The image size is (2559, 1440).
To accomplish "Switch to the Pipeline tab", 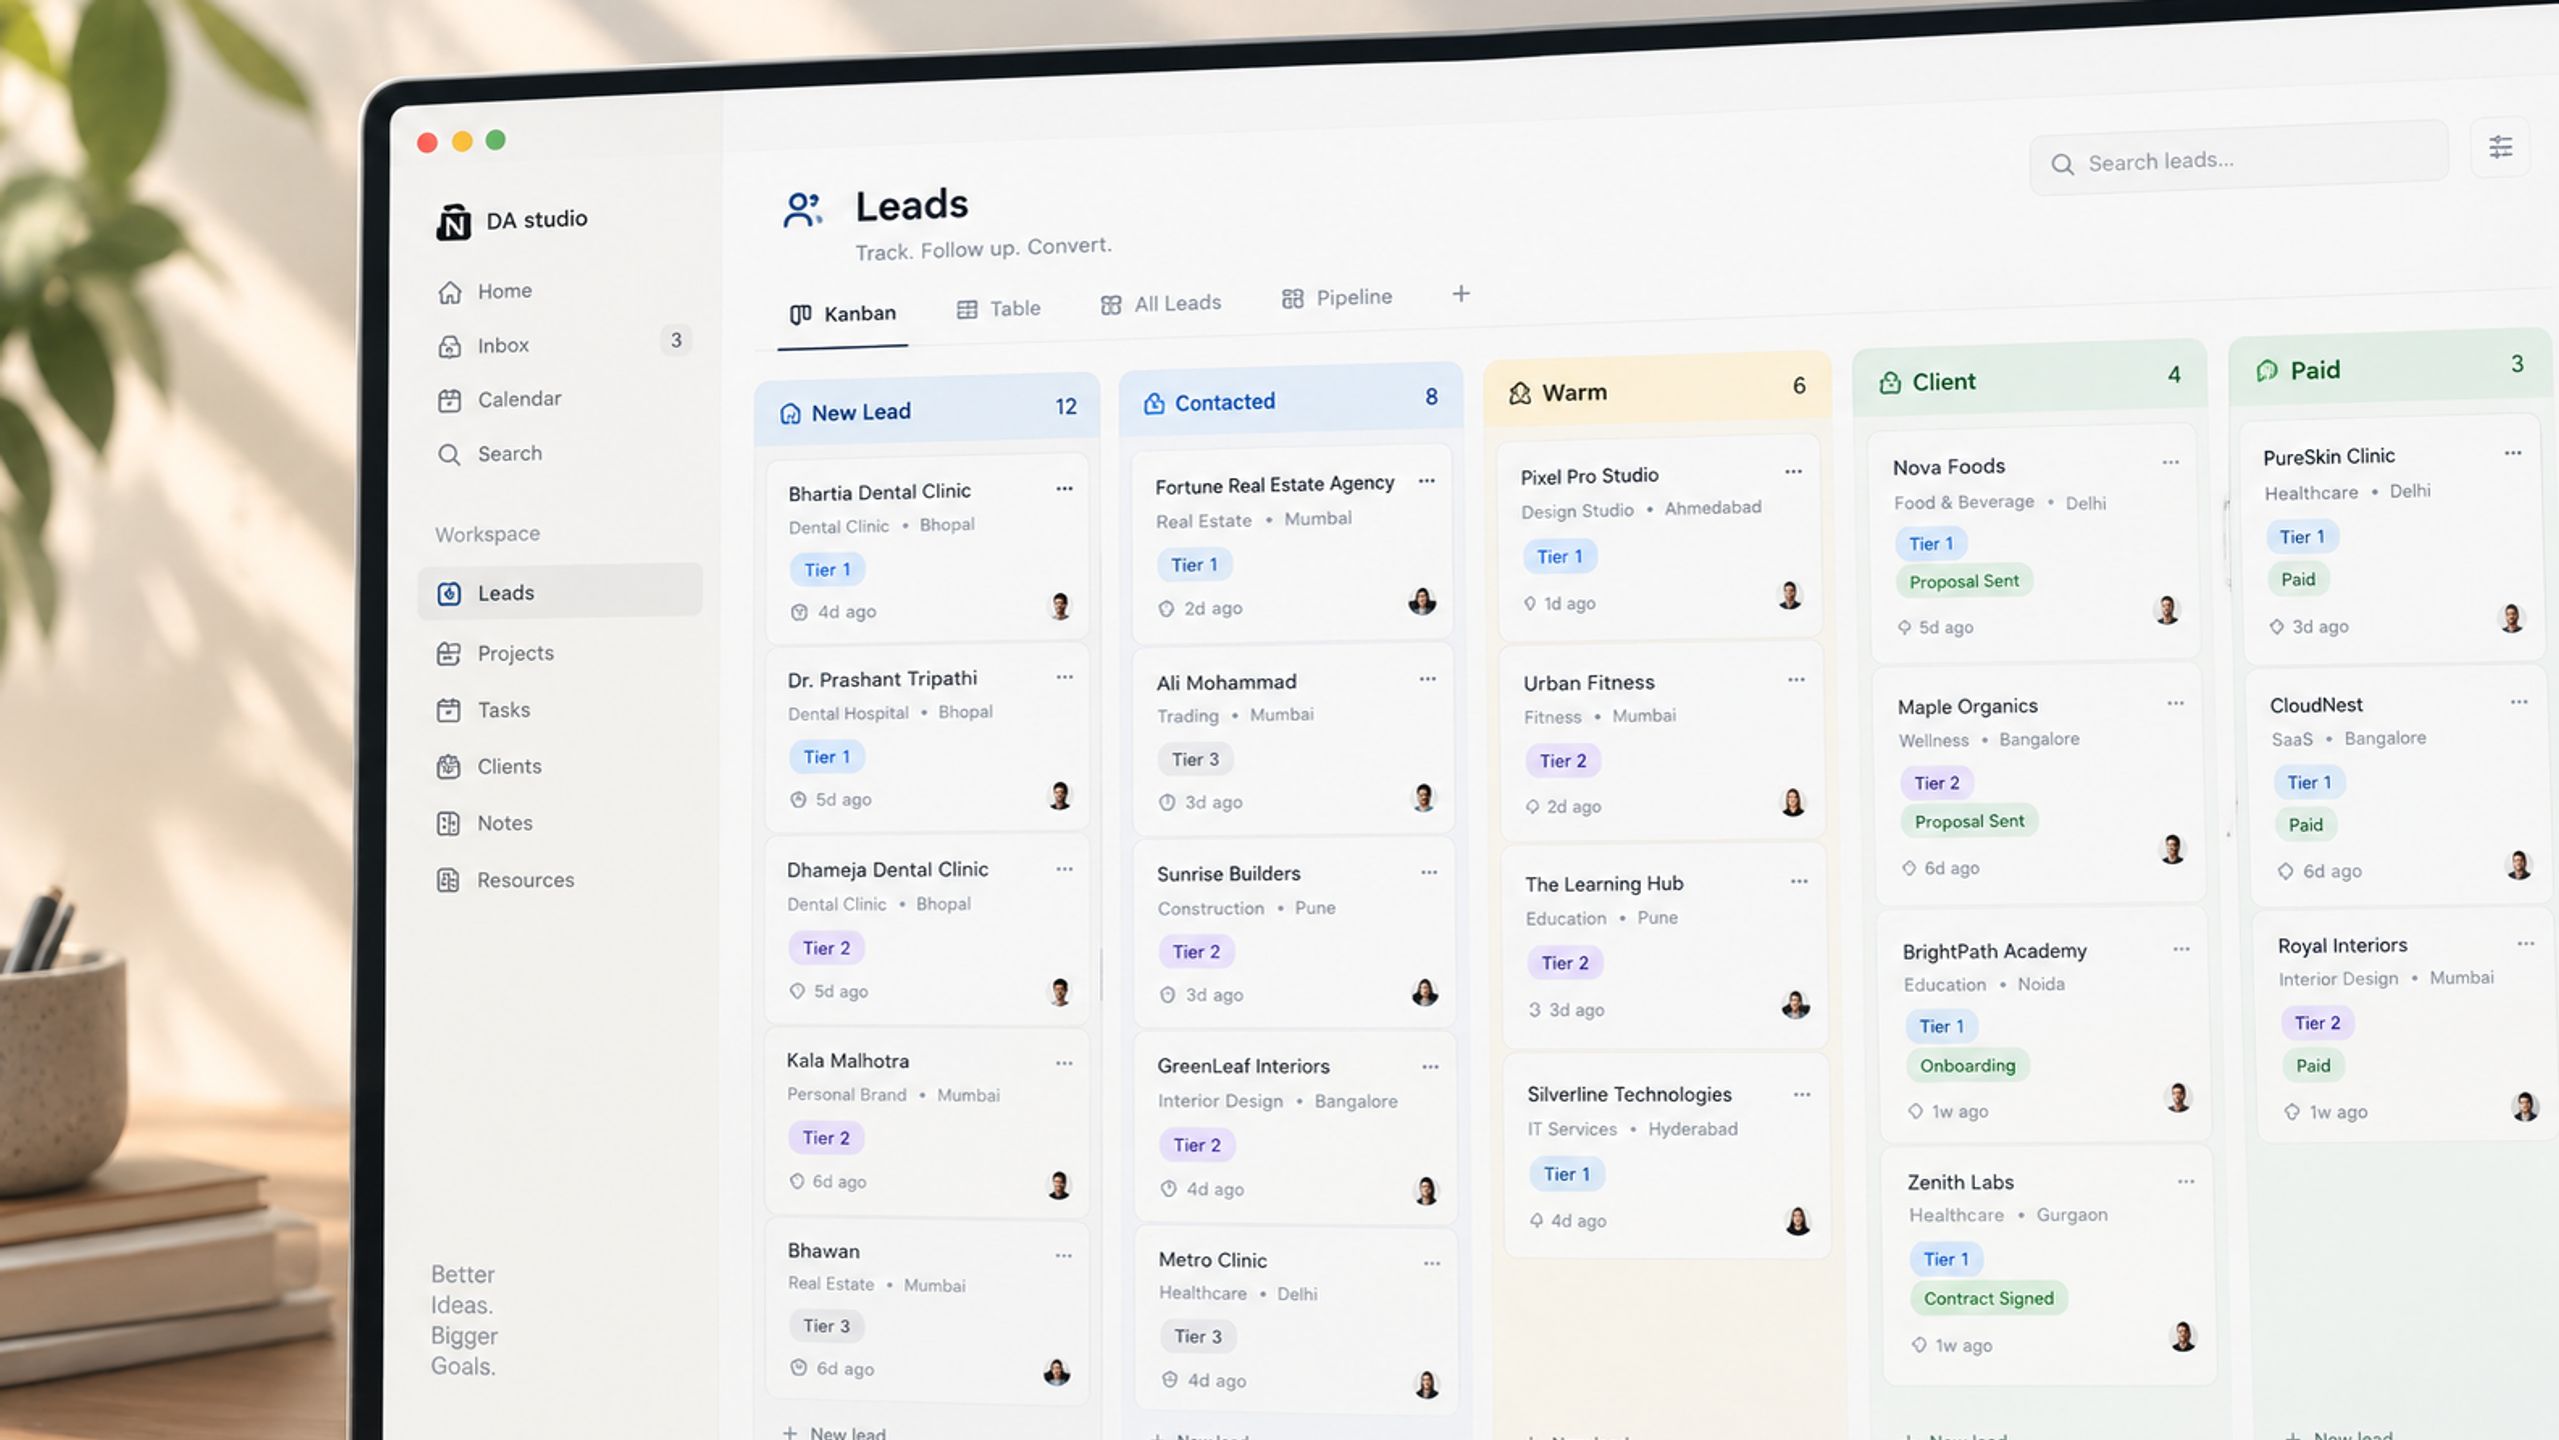I will pos(1337,297).
